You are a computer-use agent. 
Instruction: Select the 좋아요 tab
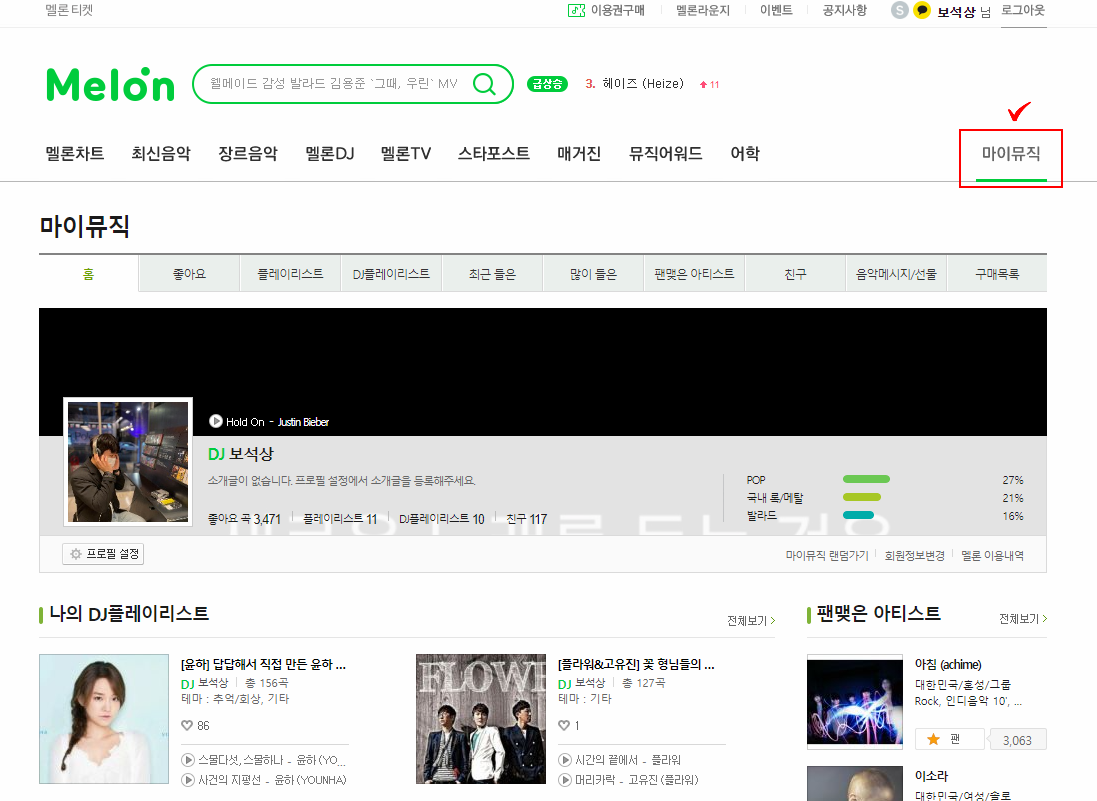click(190, 274)
